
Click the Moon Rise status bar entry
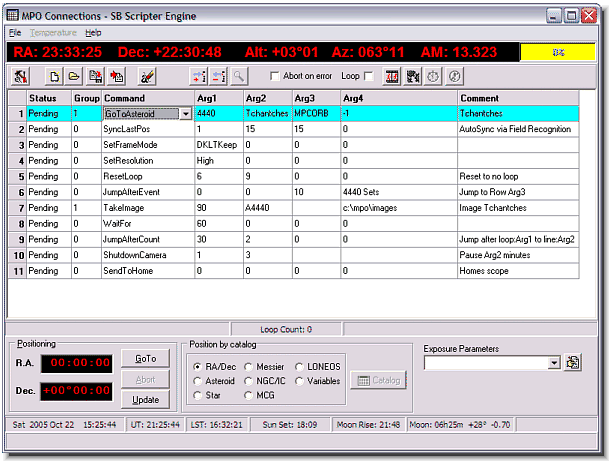click(368, 425)
